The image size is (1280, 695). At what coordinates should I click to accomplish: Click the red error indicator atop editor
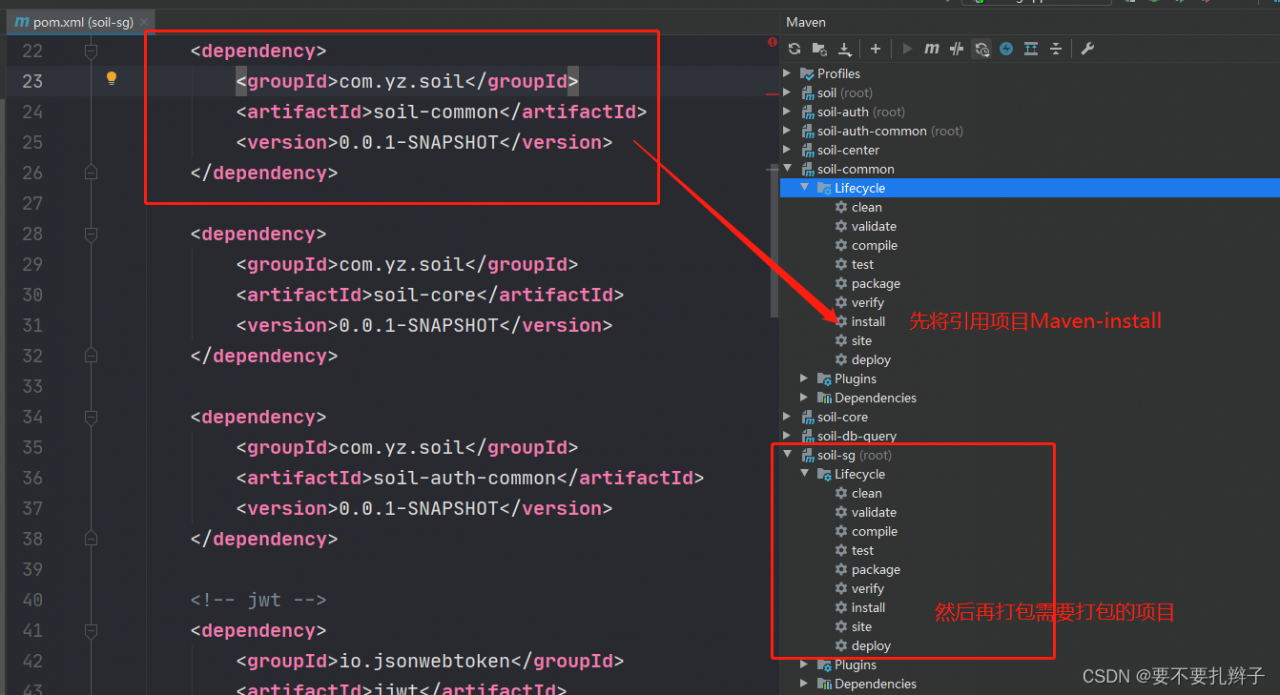[772, 42]
